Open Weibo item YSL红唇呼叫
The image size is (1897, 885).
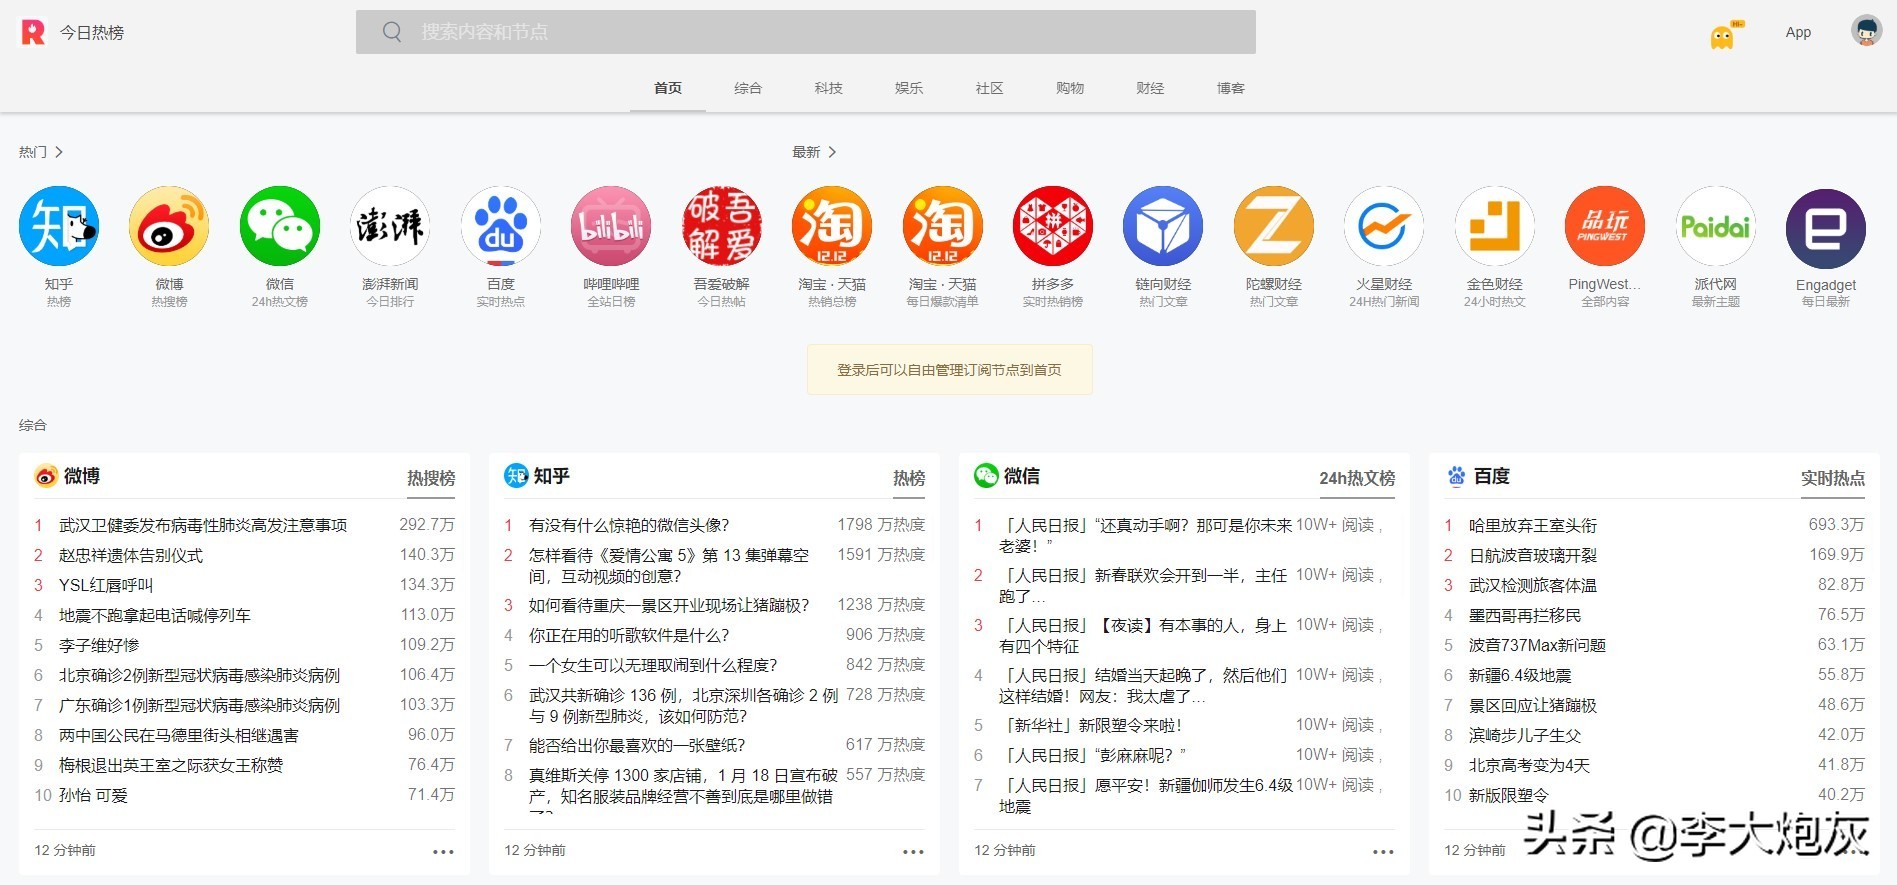tap(106, 585)
